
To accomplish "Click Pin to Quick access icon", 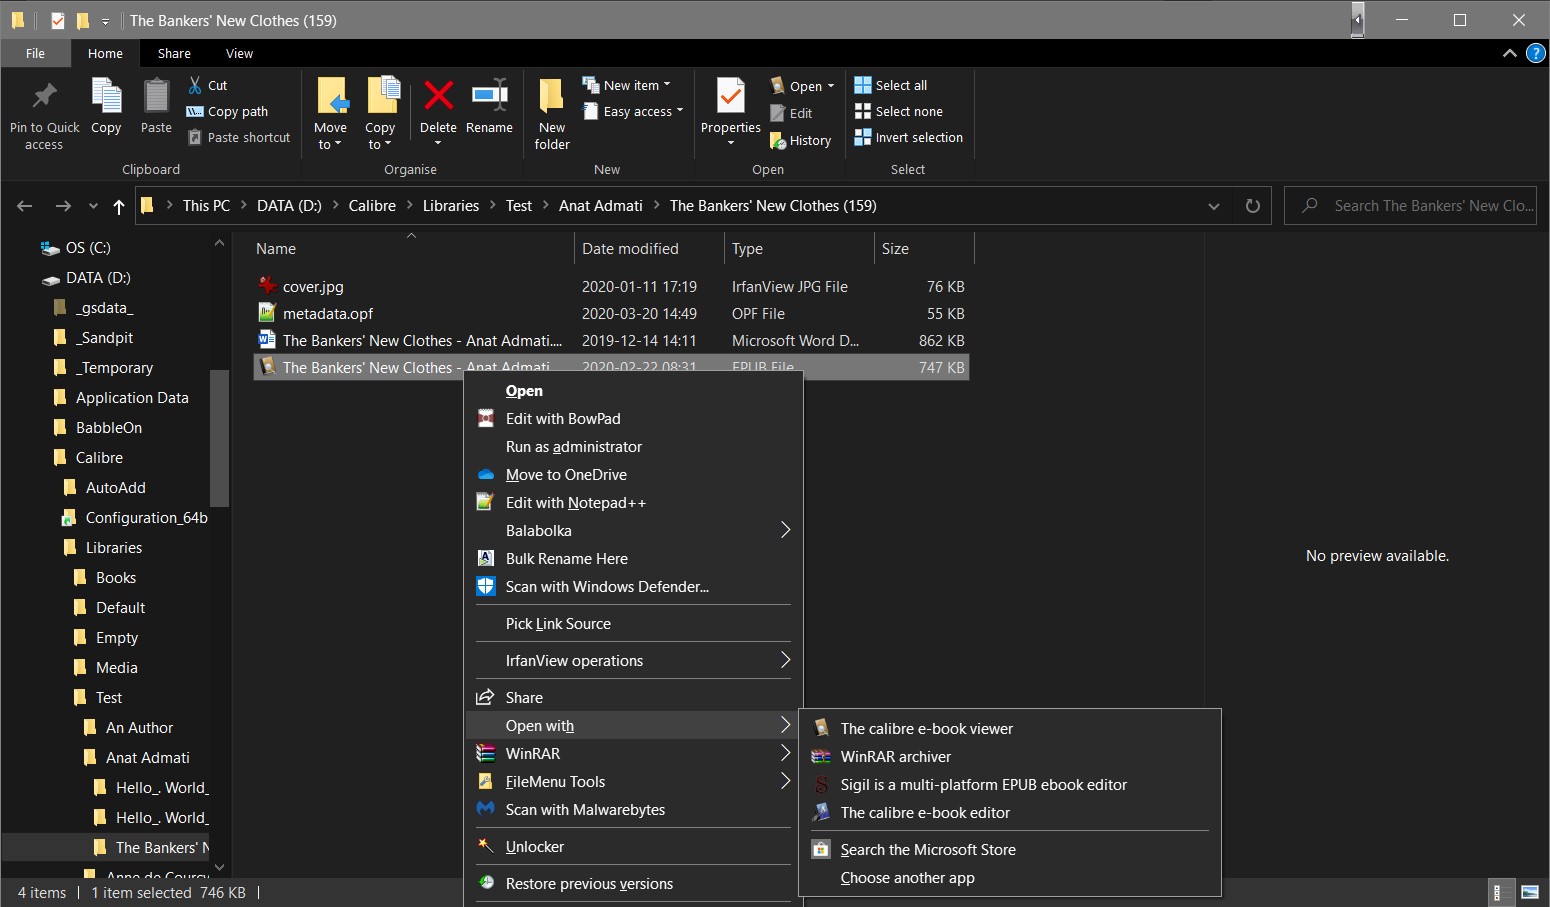I will point(44,96).
